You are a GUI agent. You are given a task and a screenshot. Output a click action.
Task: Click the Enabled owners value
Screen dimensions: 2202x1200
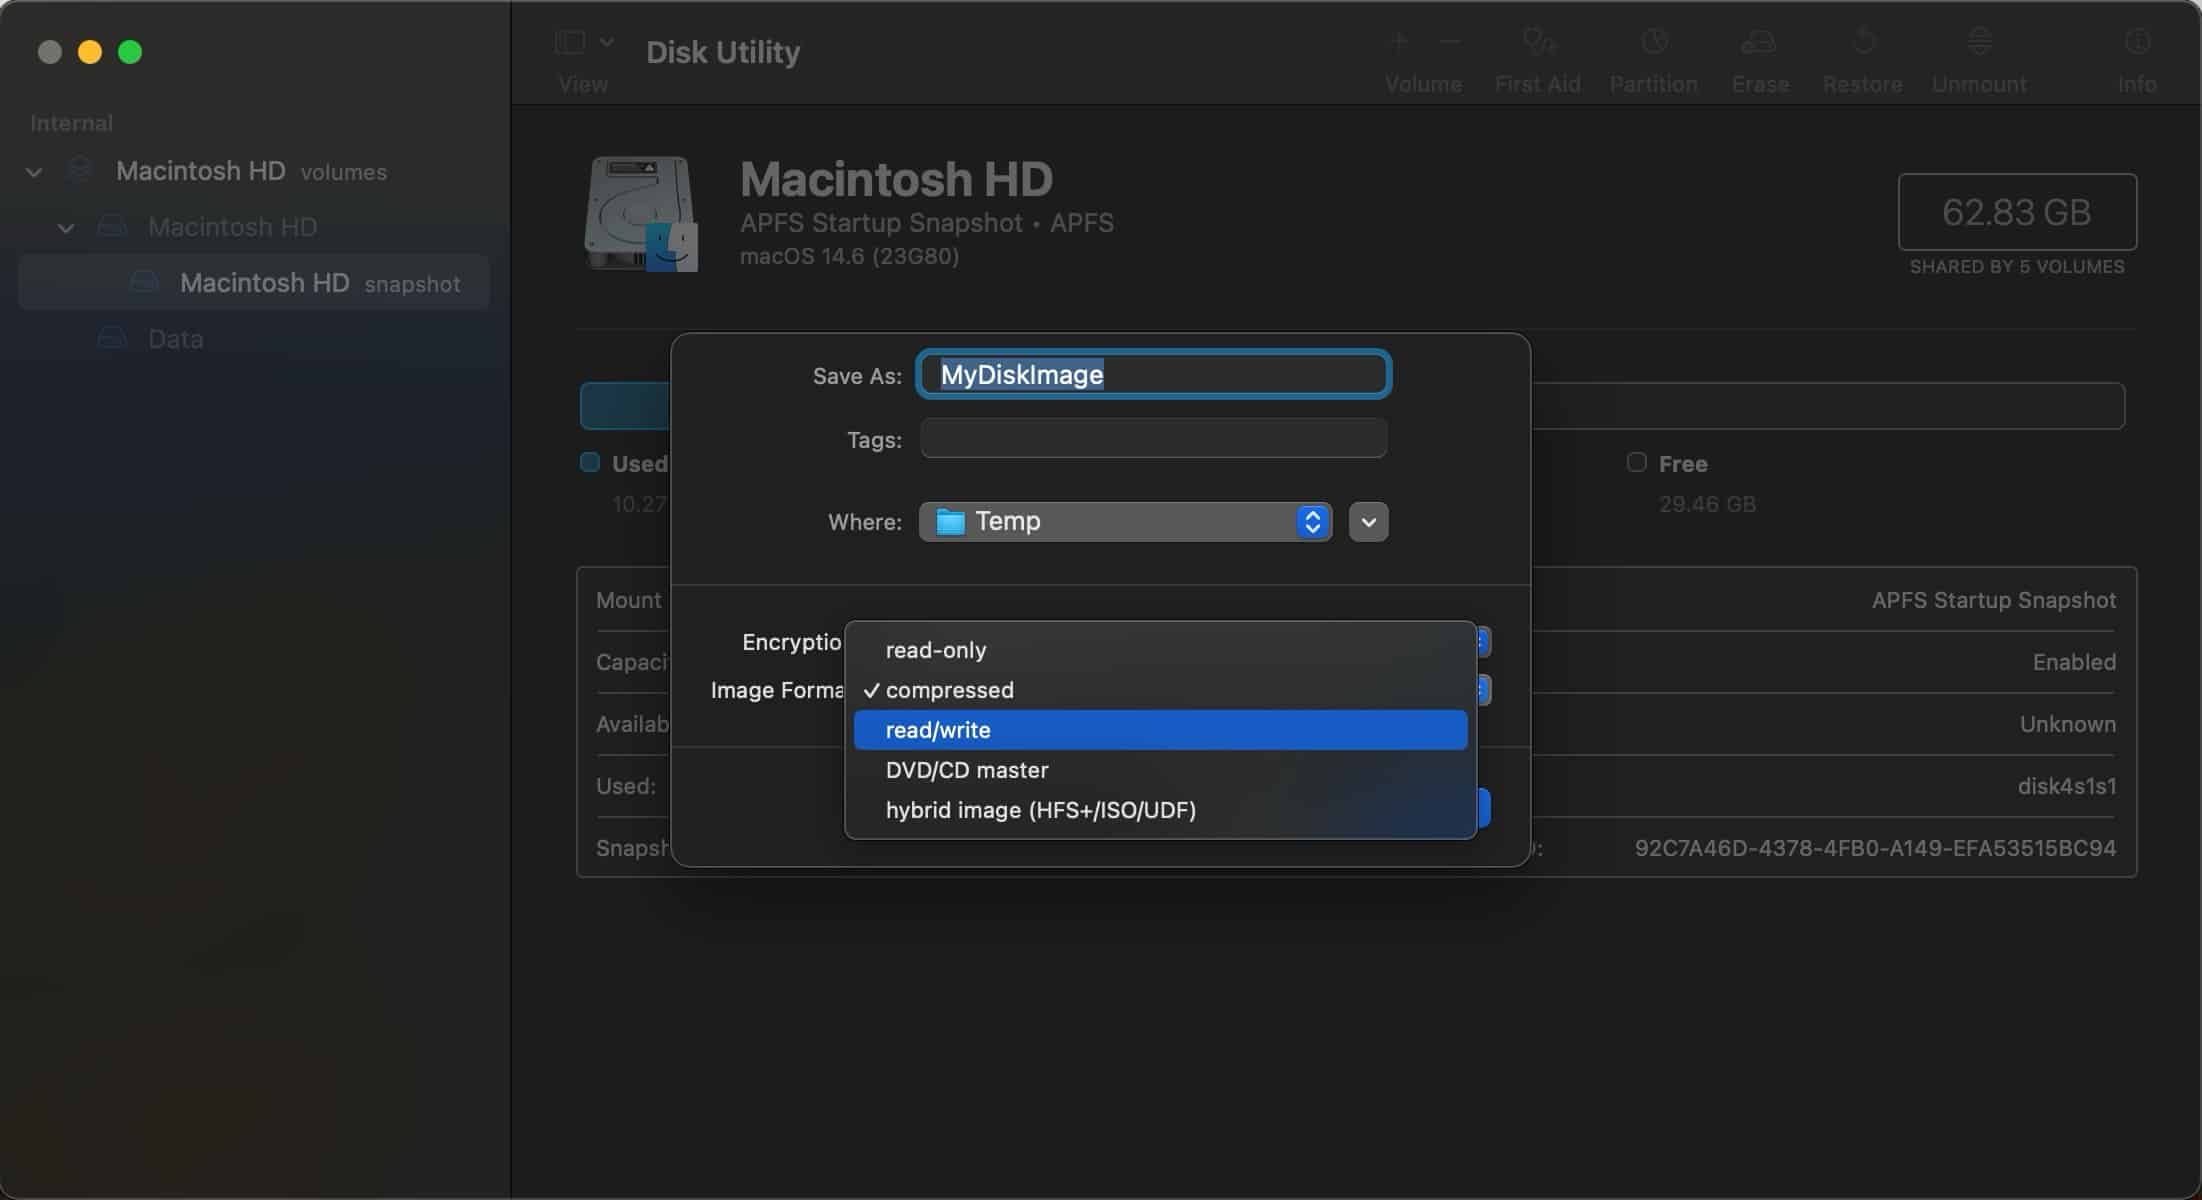click(x=2074, y=662)
